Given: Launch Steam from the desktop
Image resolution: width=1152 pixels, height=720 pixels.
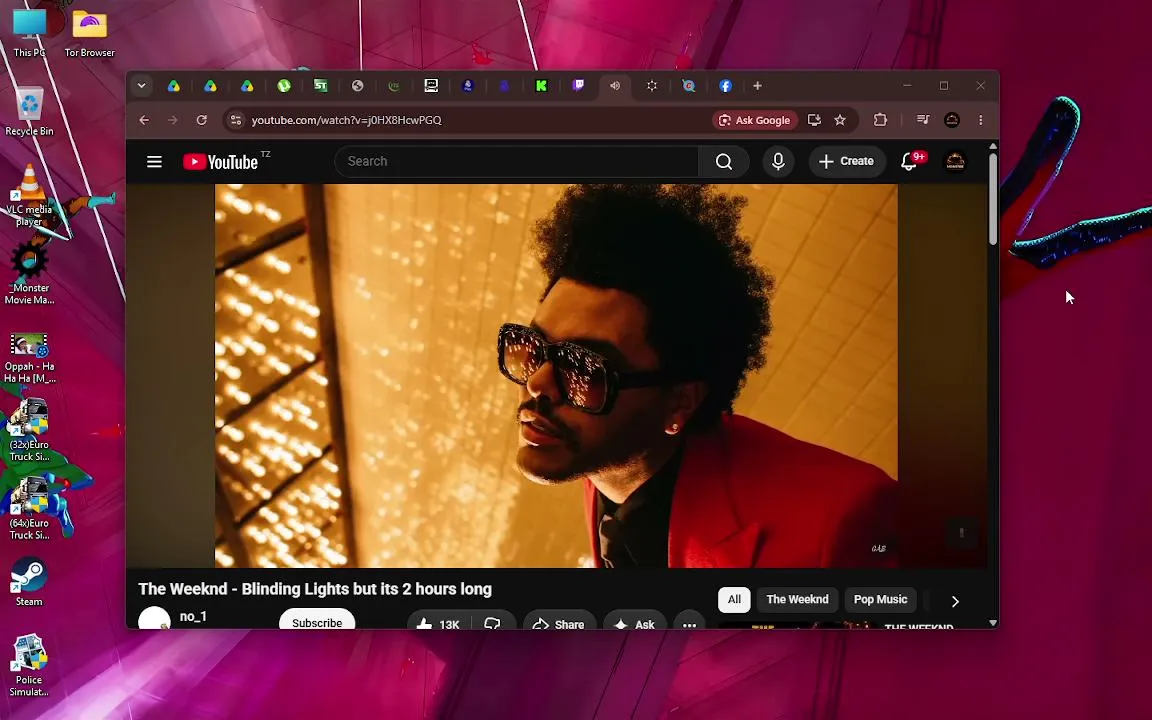Looking at the screenshot, I should [x=29, y=582].
